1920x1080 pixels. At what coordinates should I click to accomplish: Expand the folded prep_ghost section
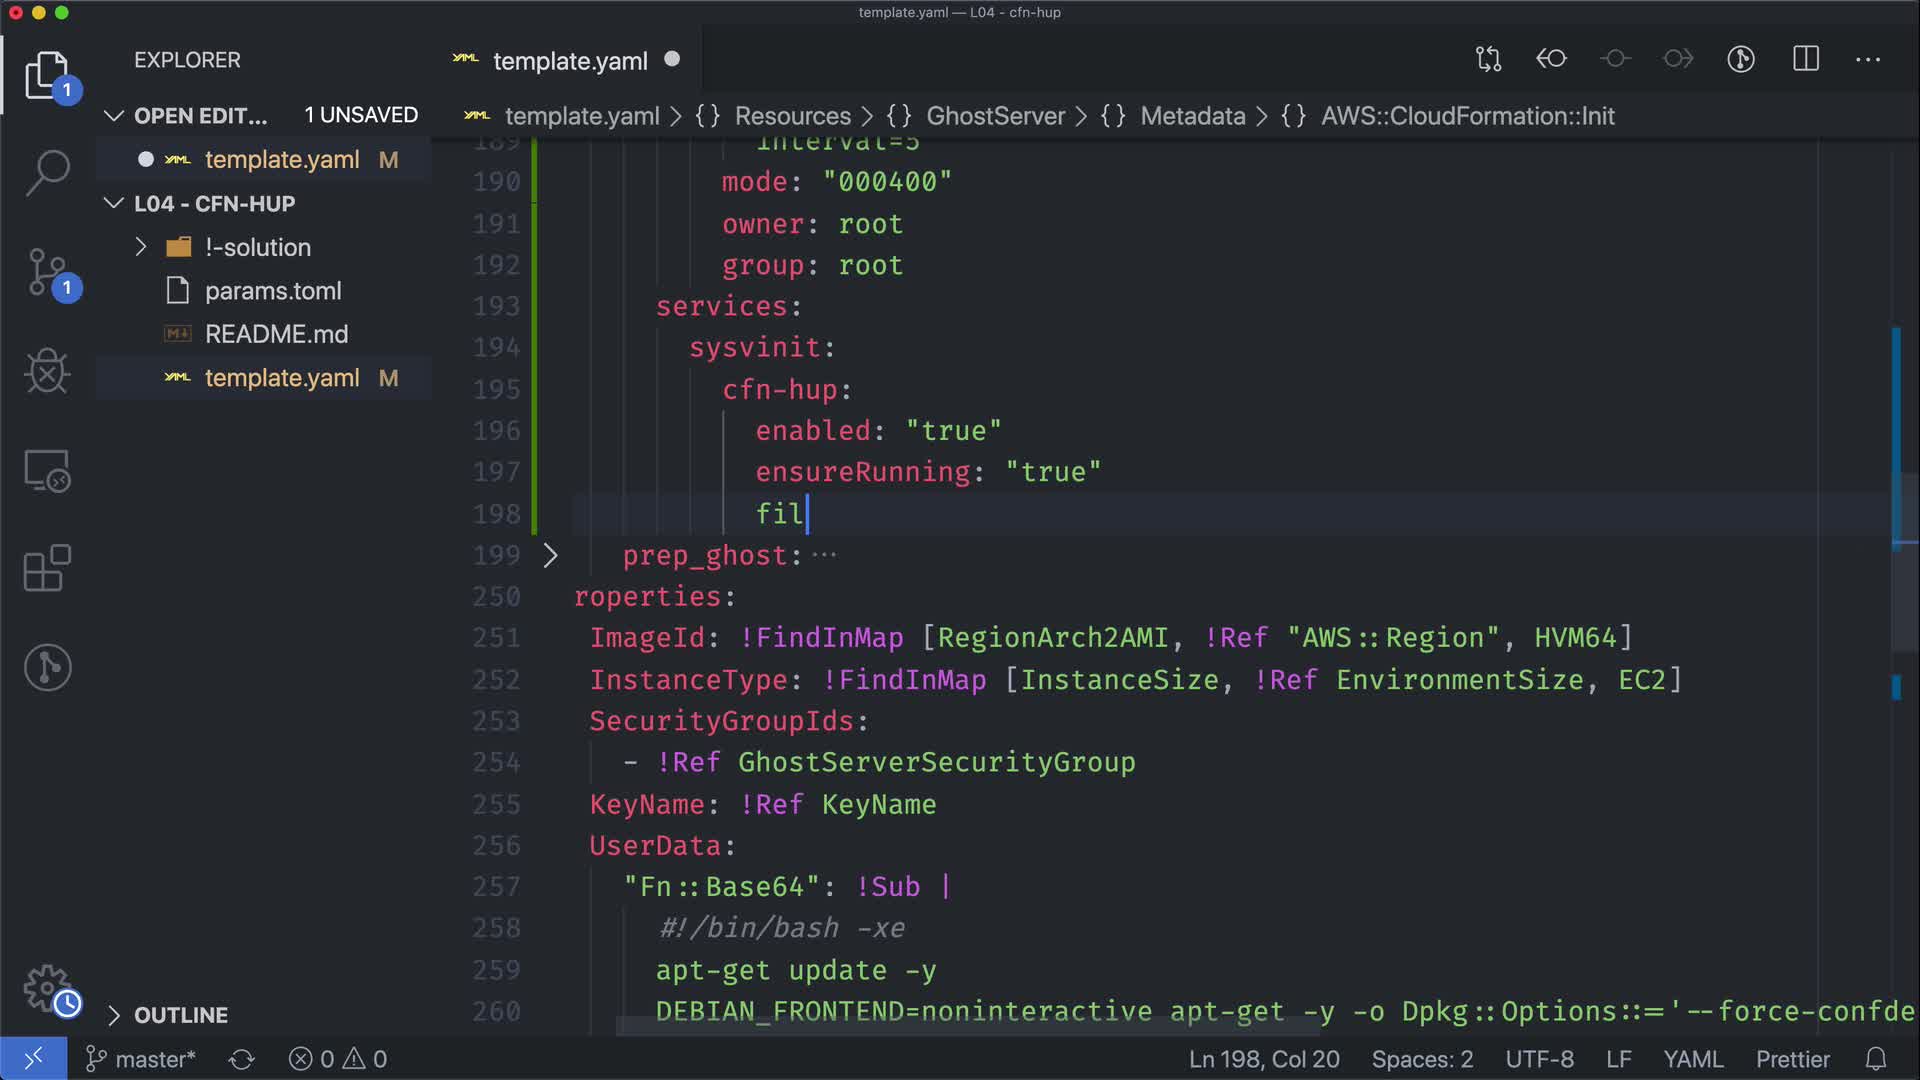pyautogui.click(x=550, y=555)
